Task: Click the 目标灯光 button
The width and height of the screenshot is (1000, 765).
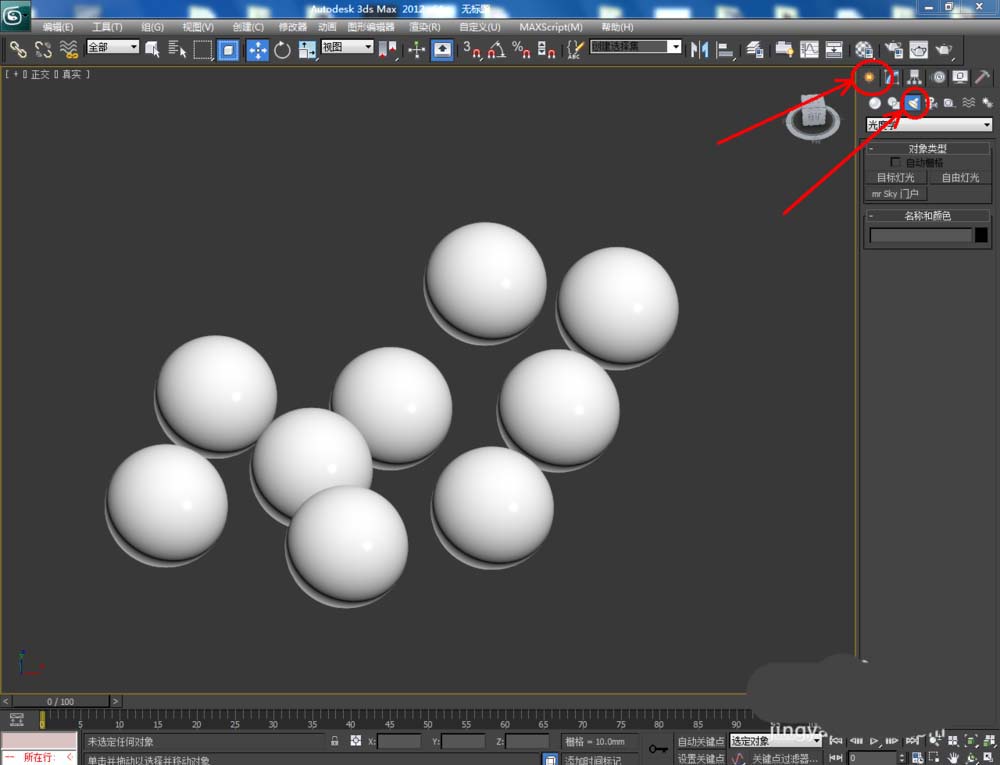Action: [895, 178]
